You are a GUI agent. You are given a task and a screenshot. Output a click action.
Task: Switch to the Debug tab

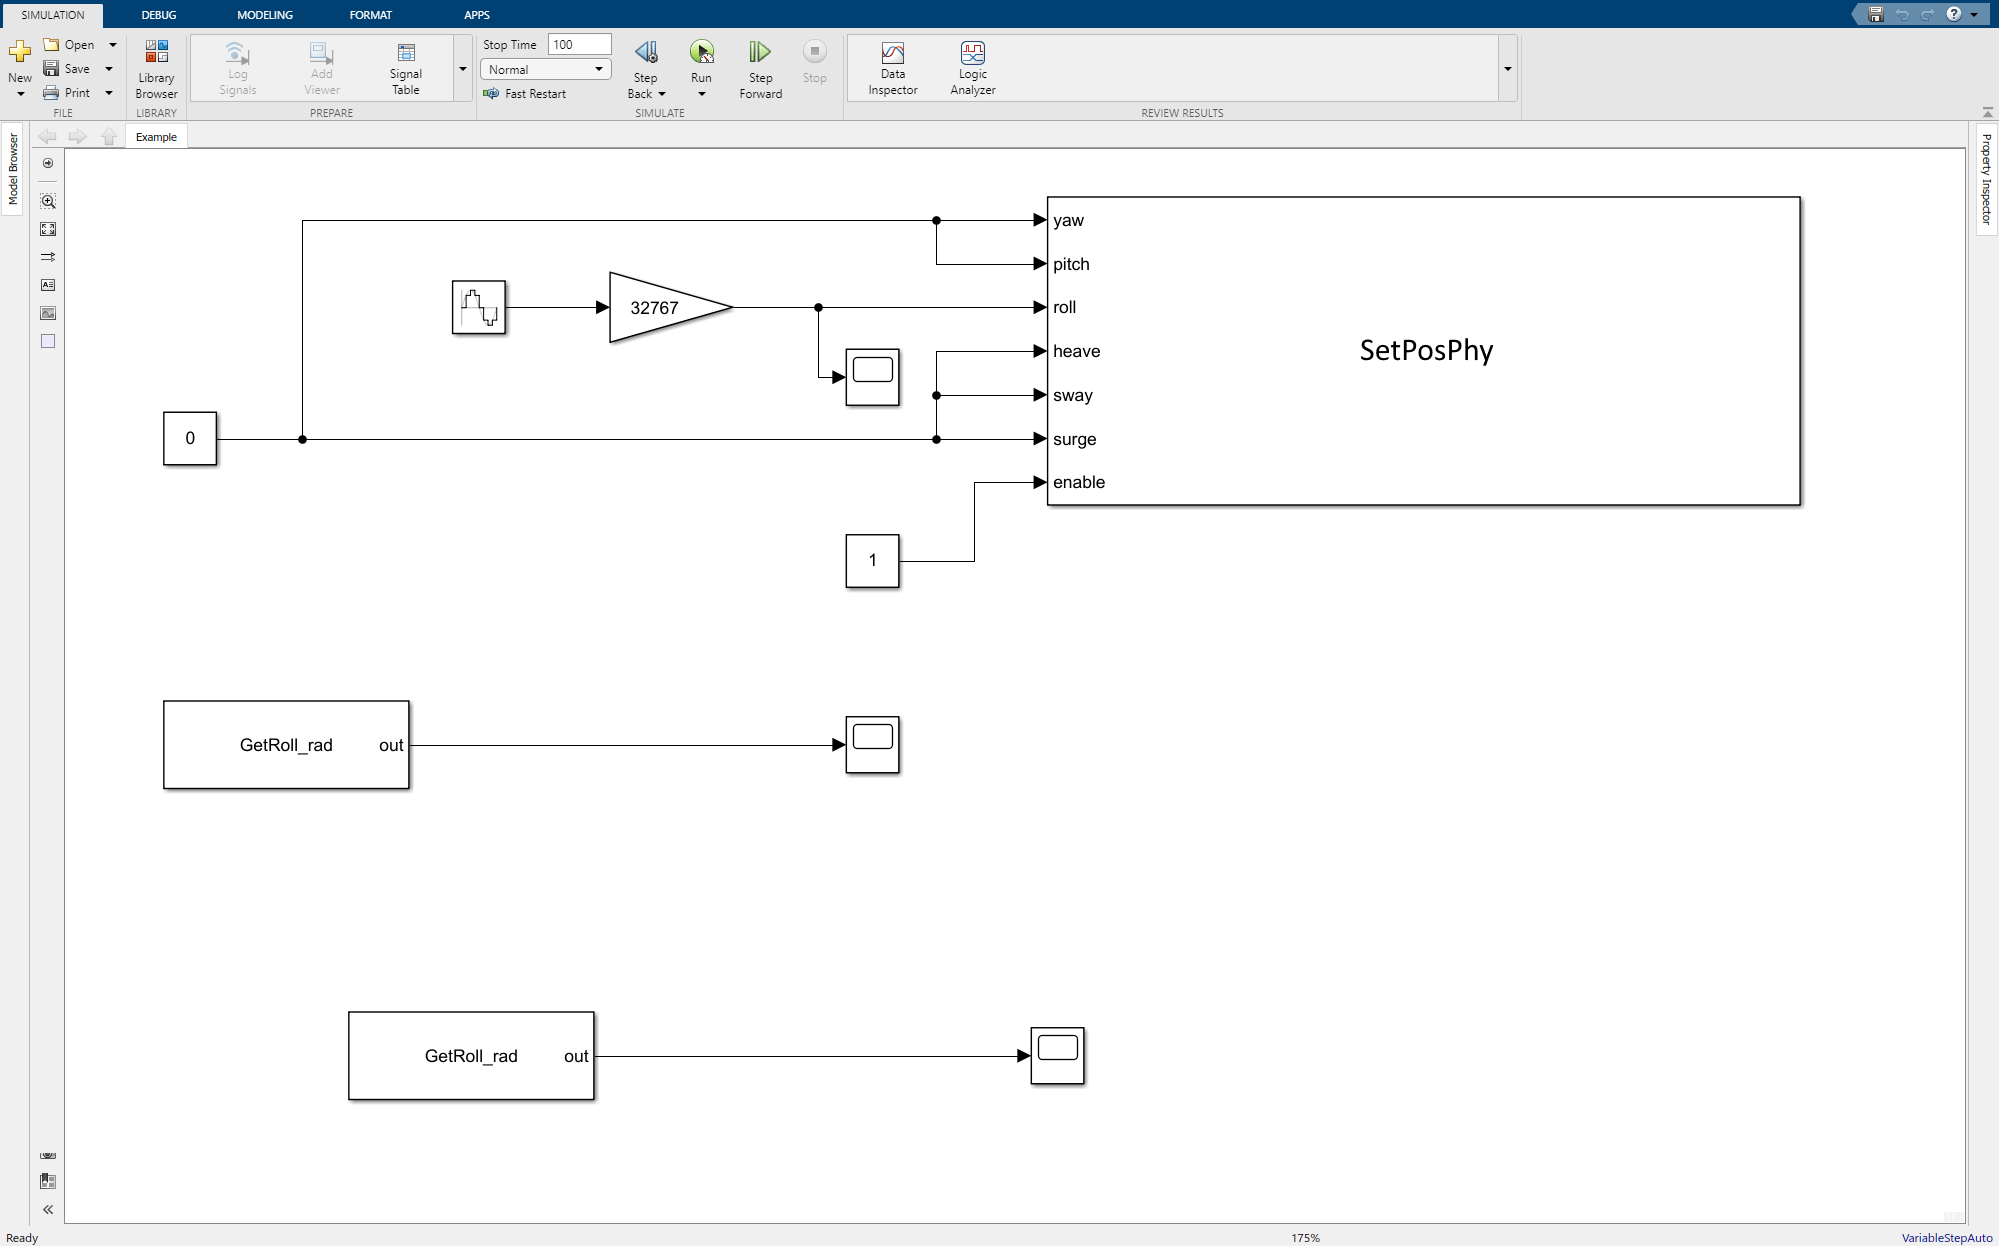coord(159,15)
